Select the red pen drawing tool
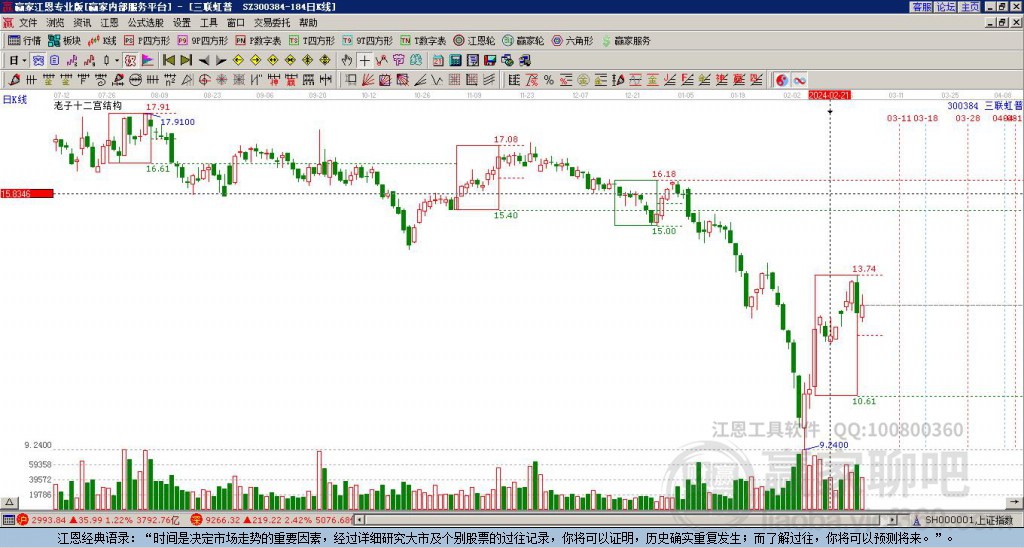This screenshot has width=1024, height=548. (14, 80)
